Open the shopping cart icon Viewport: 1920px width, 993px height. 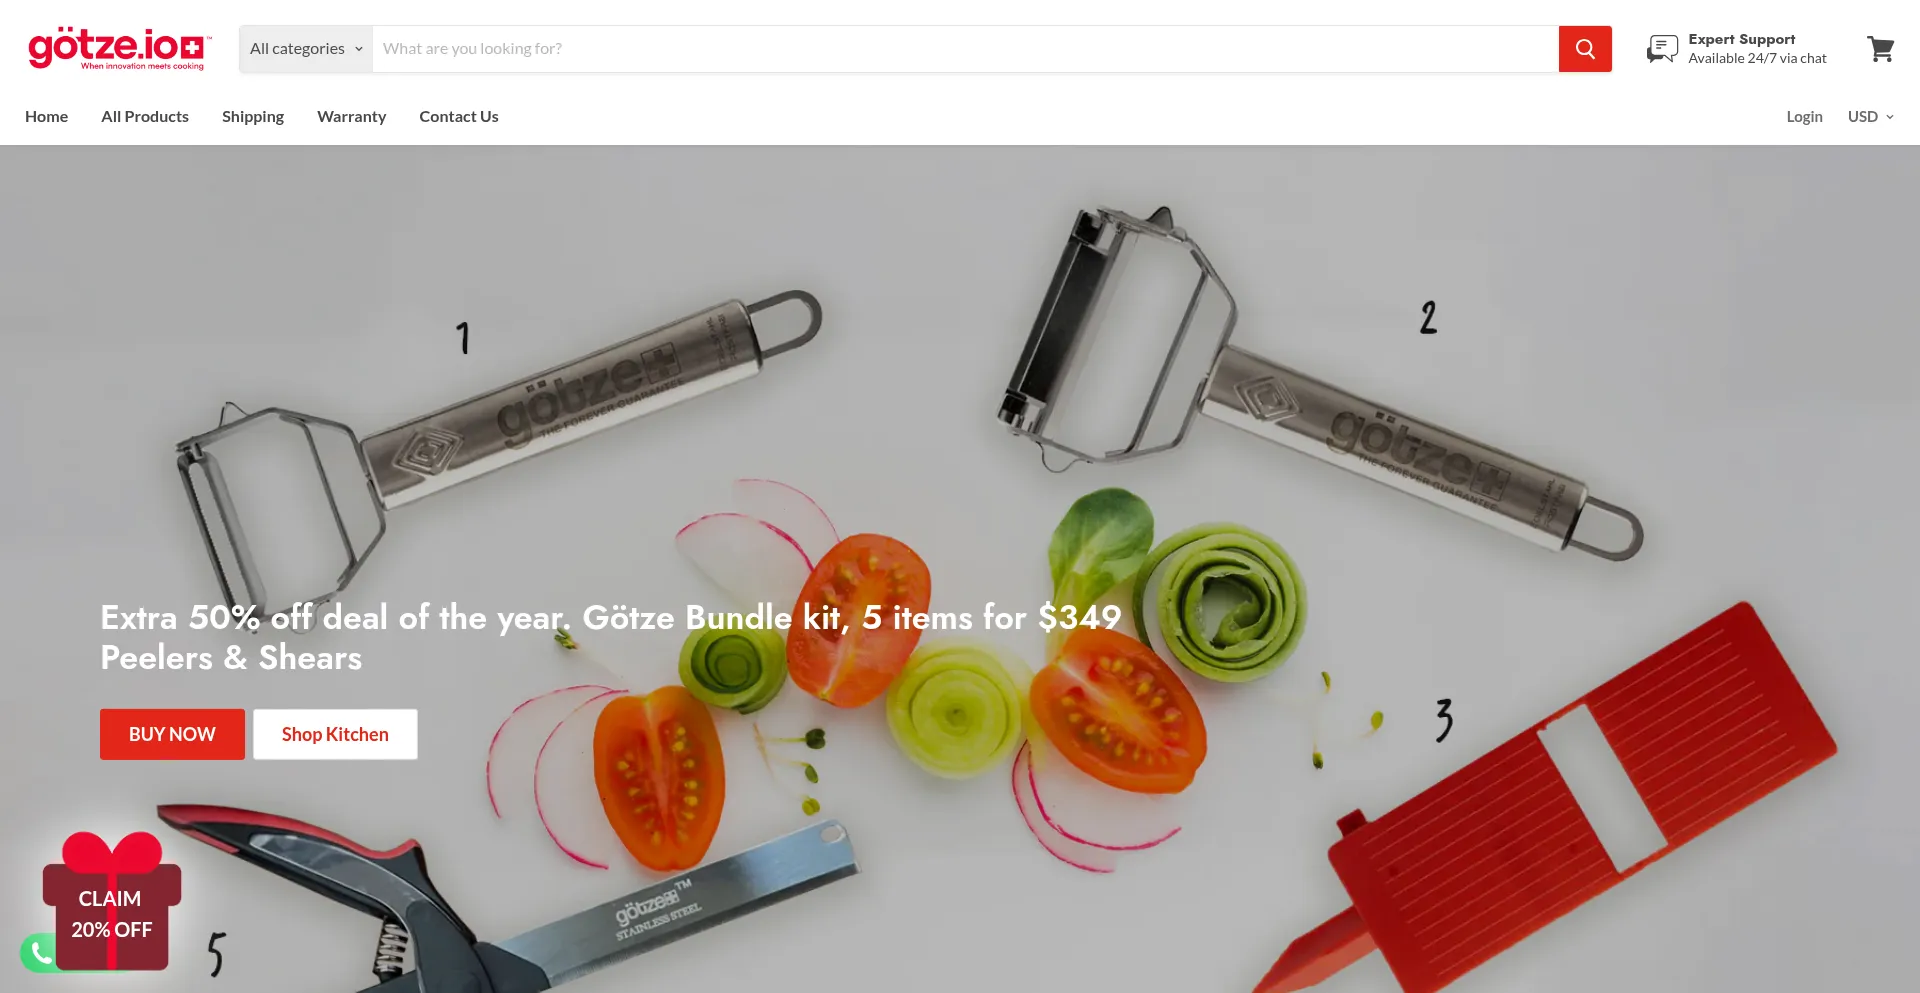coord(1880,49)
